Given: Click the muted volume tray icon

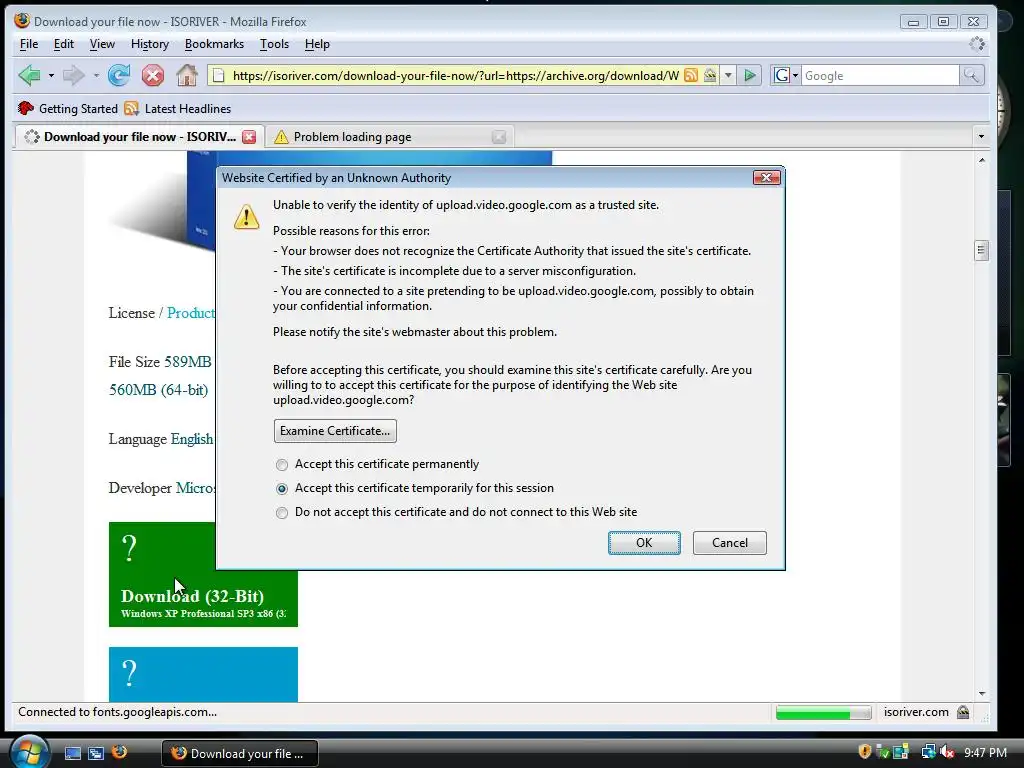Looking at the screenshot, I should [x=947, y=752].
